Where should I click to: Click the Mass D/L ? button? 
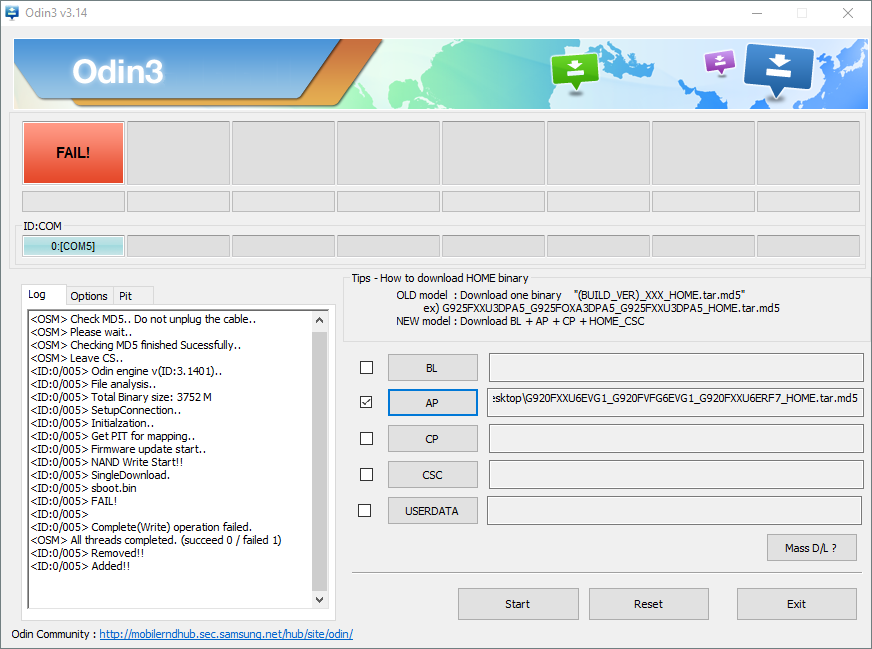pyautogui.click(x=811, y=548)
